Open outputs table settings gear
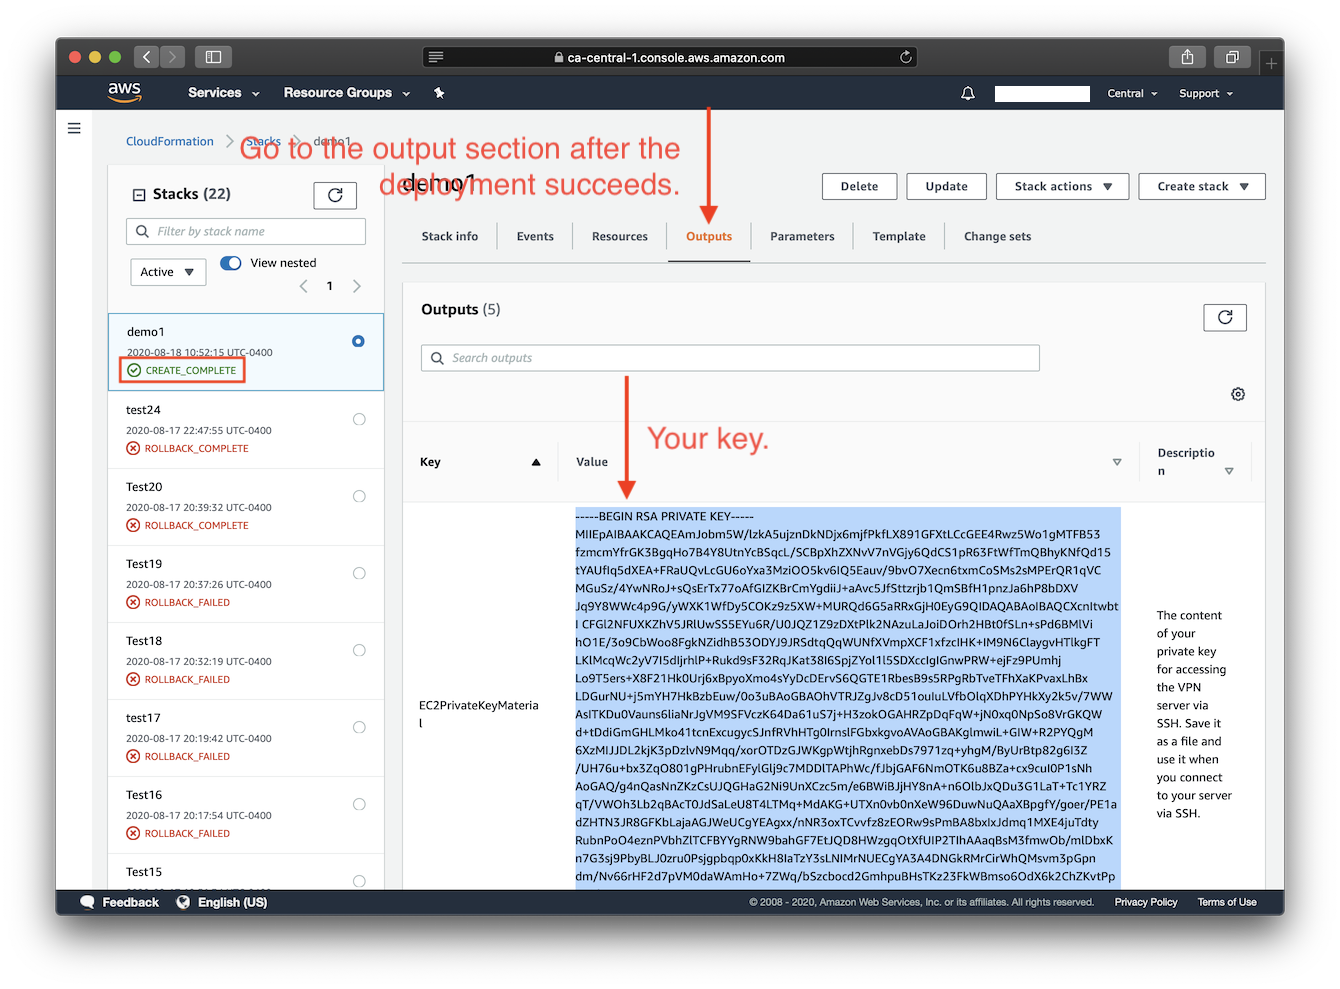Image resolution: width=1340 pixels, height=989 pixels. click(1238, 394)
